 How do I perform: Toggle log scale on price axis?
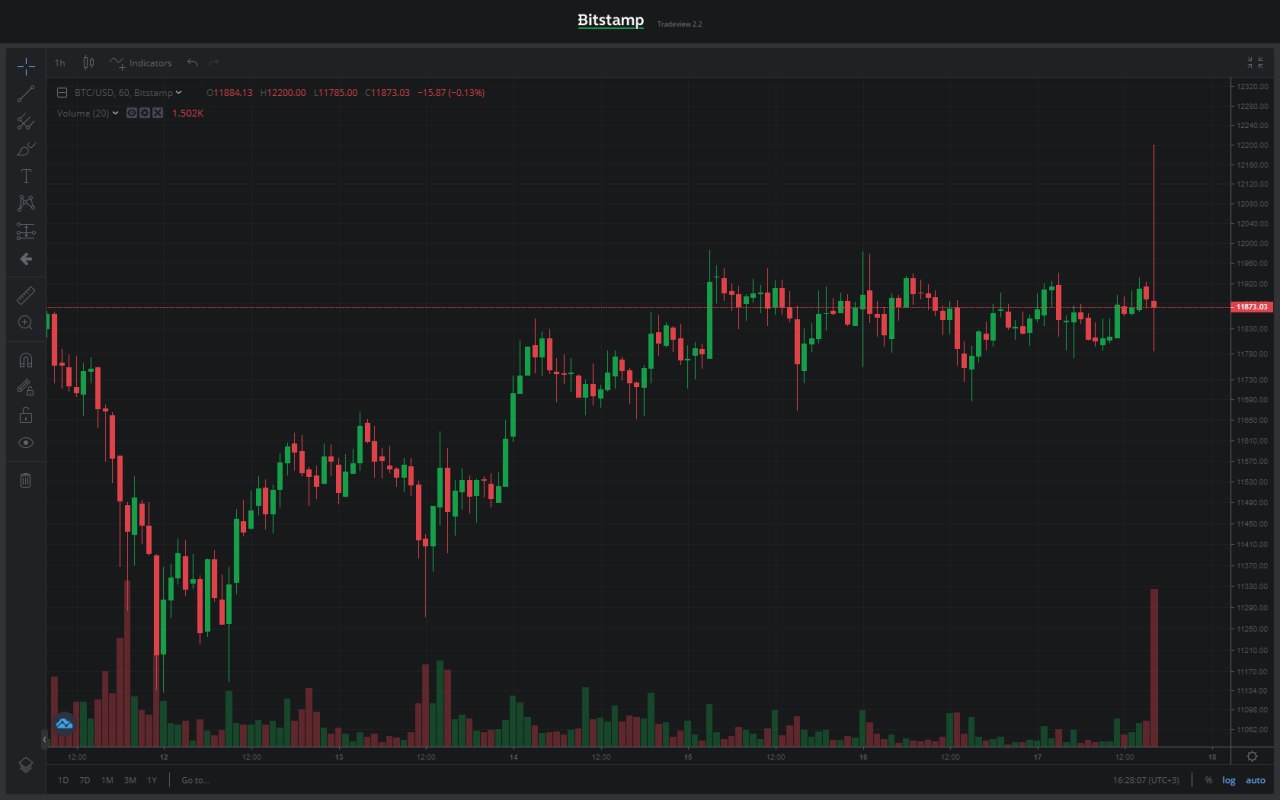[x=1228, y=780]
